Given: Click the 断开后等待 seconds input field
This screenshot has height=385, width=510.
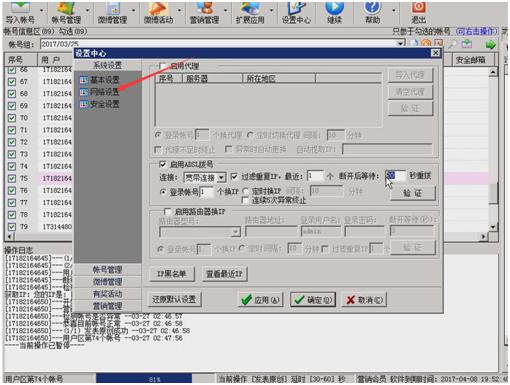Looking at the screenshot, I should 395,176.
